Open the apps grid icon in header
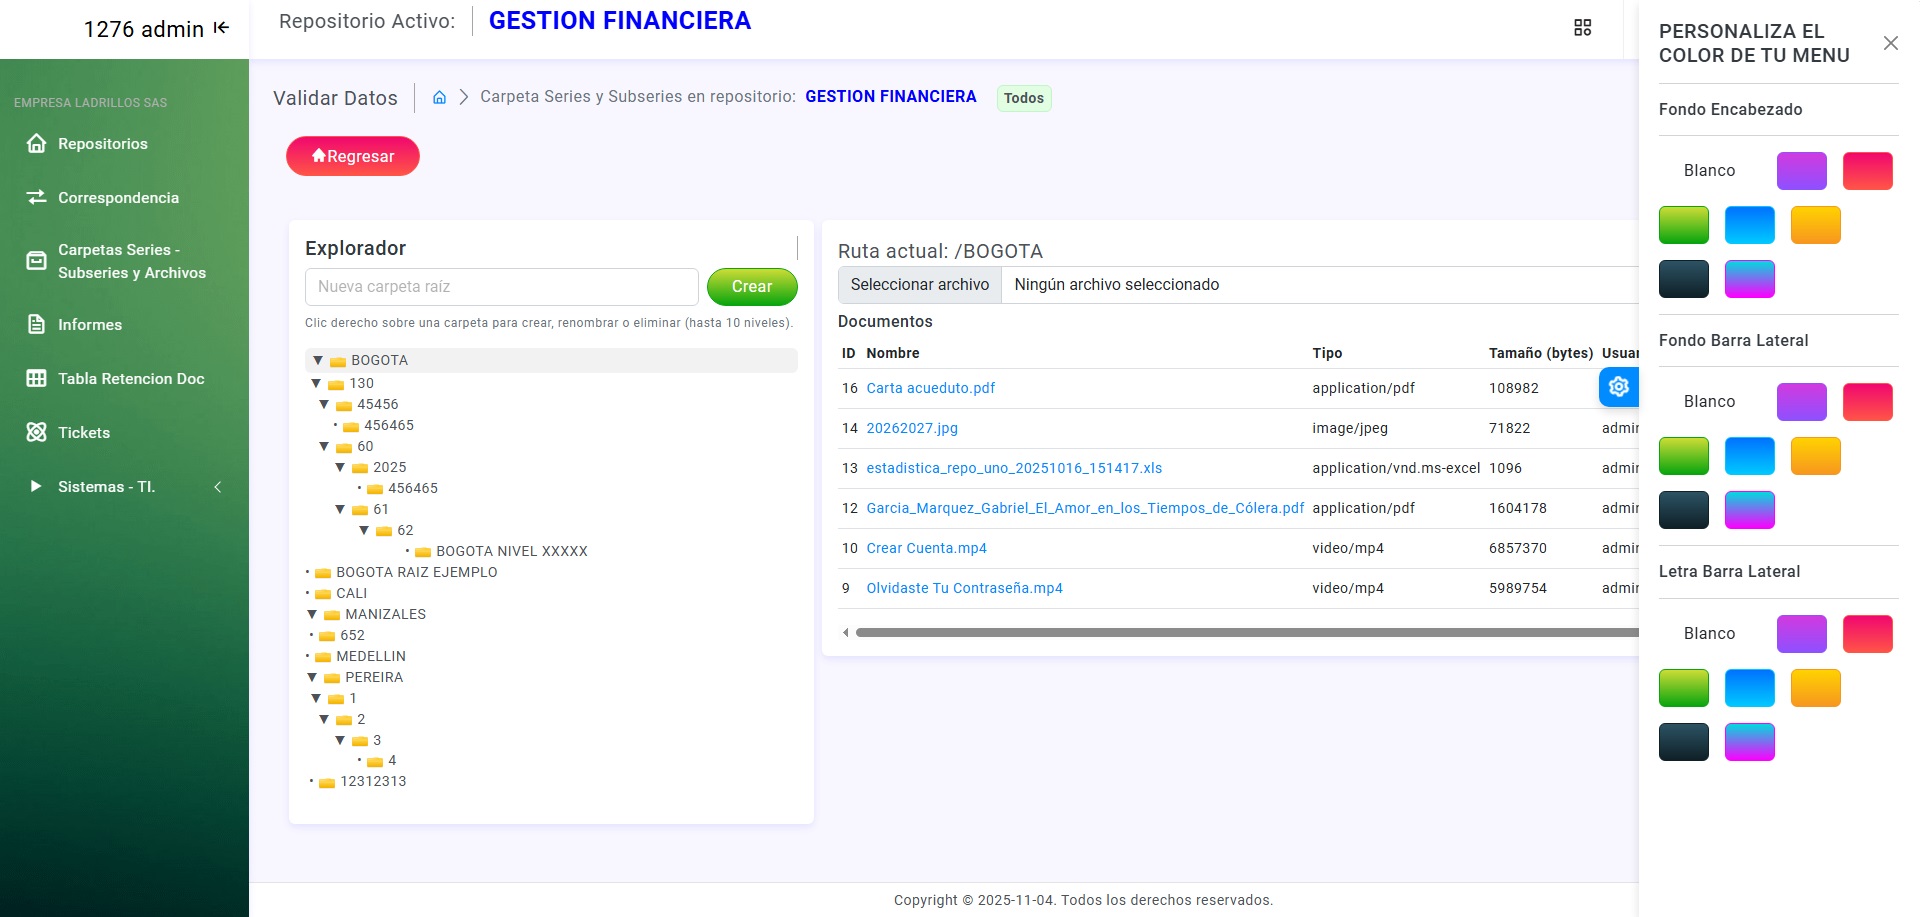This screenshot has width=1920, height=917. (x=1582, y=28)
